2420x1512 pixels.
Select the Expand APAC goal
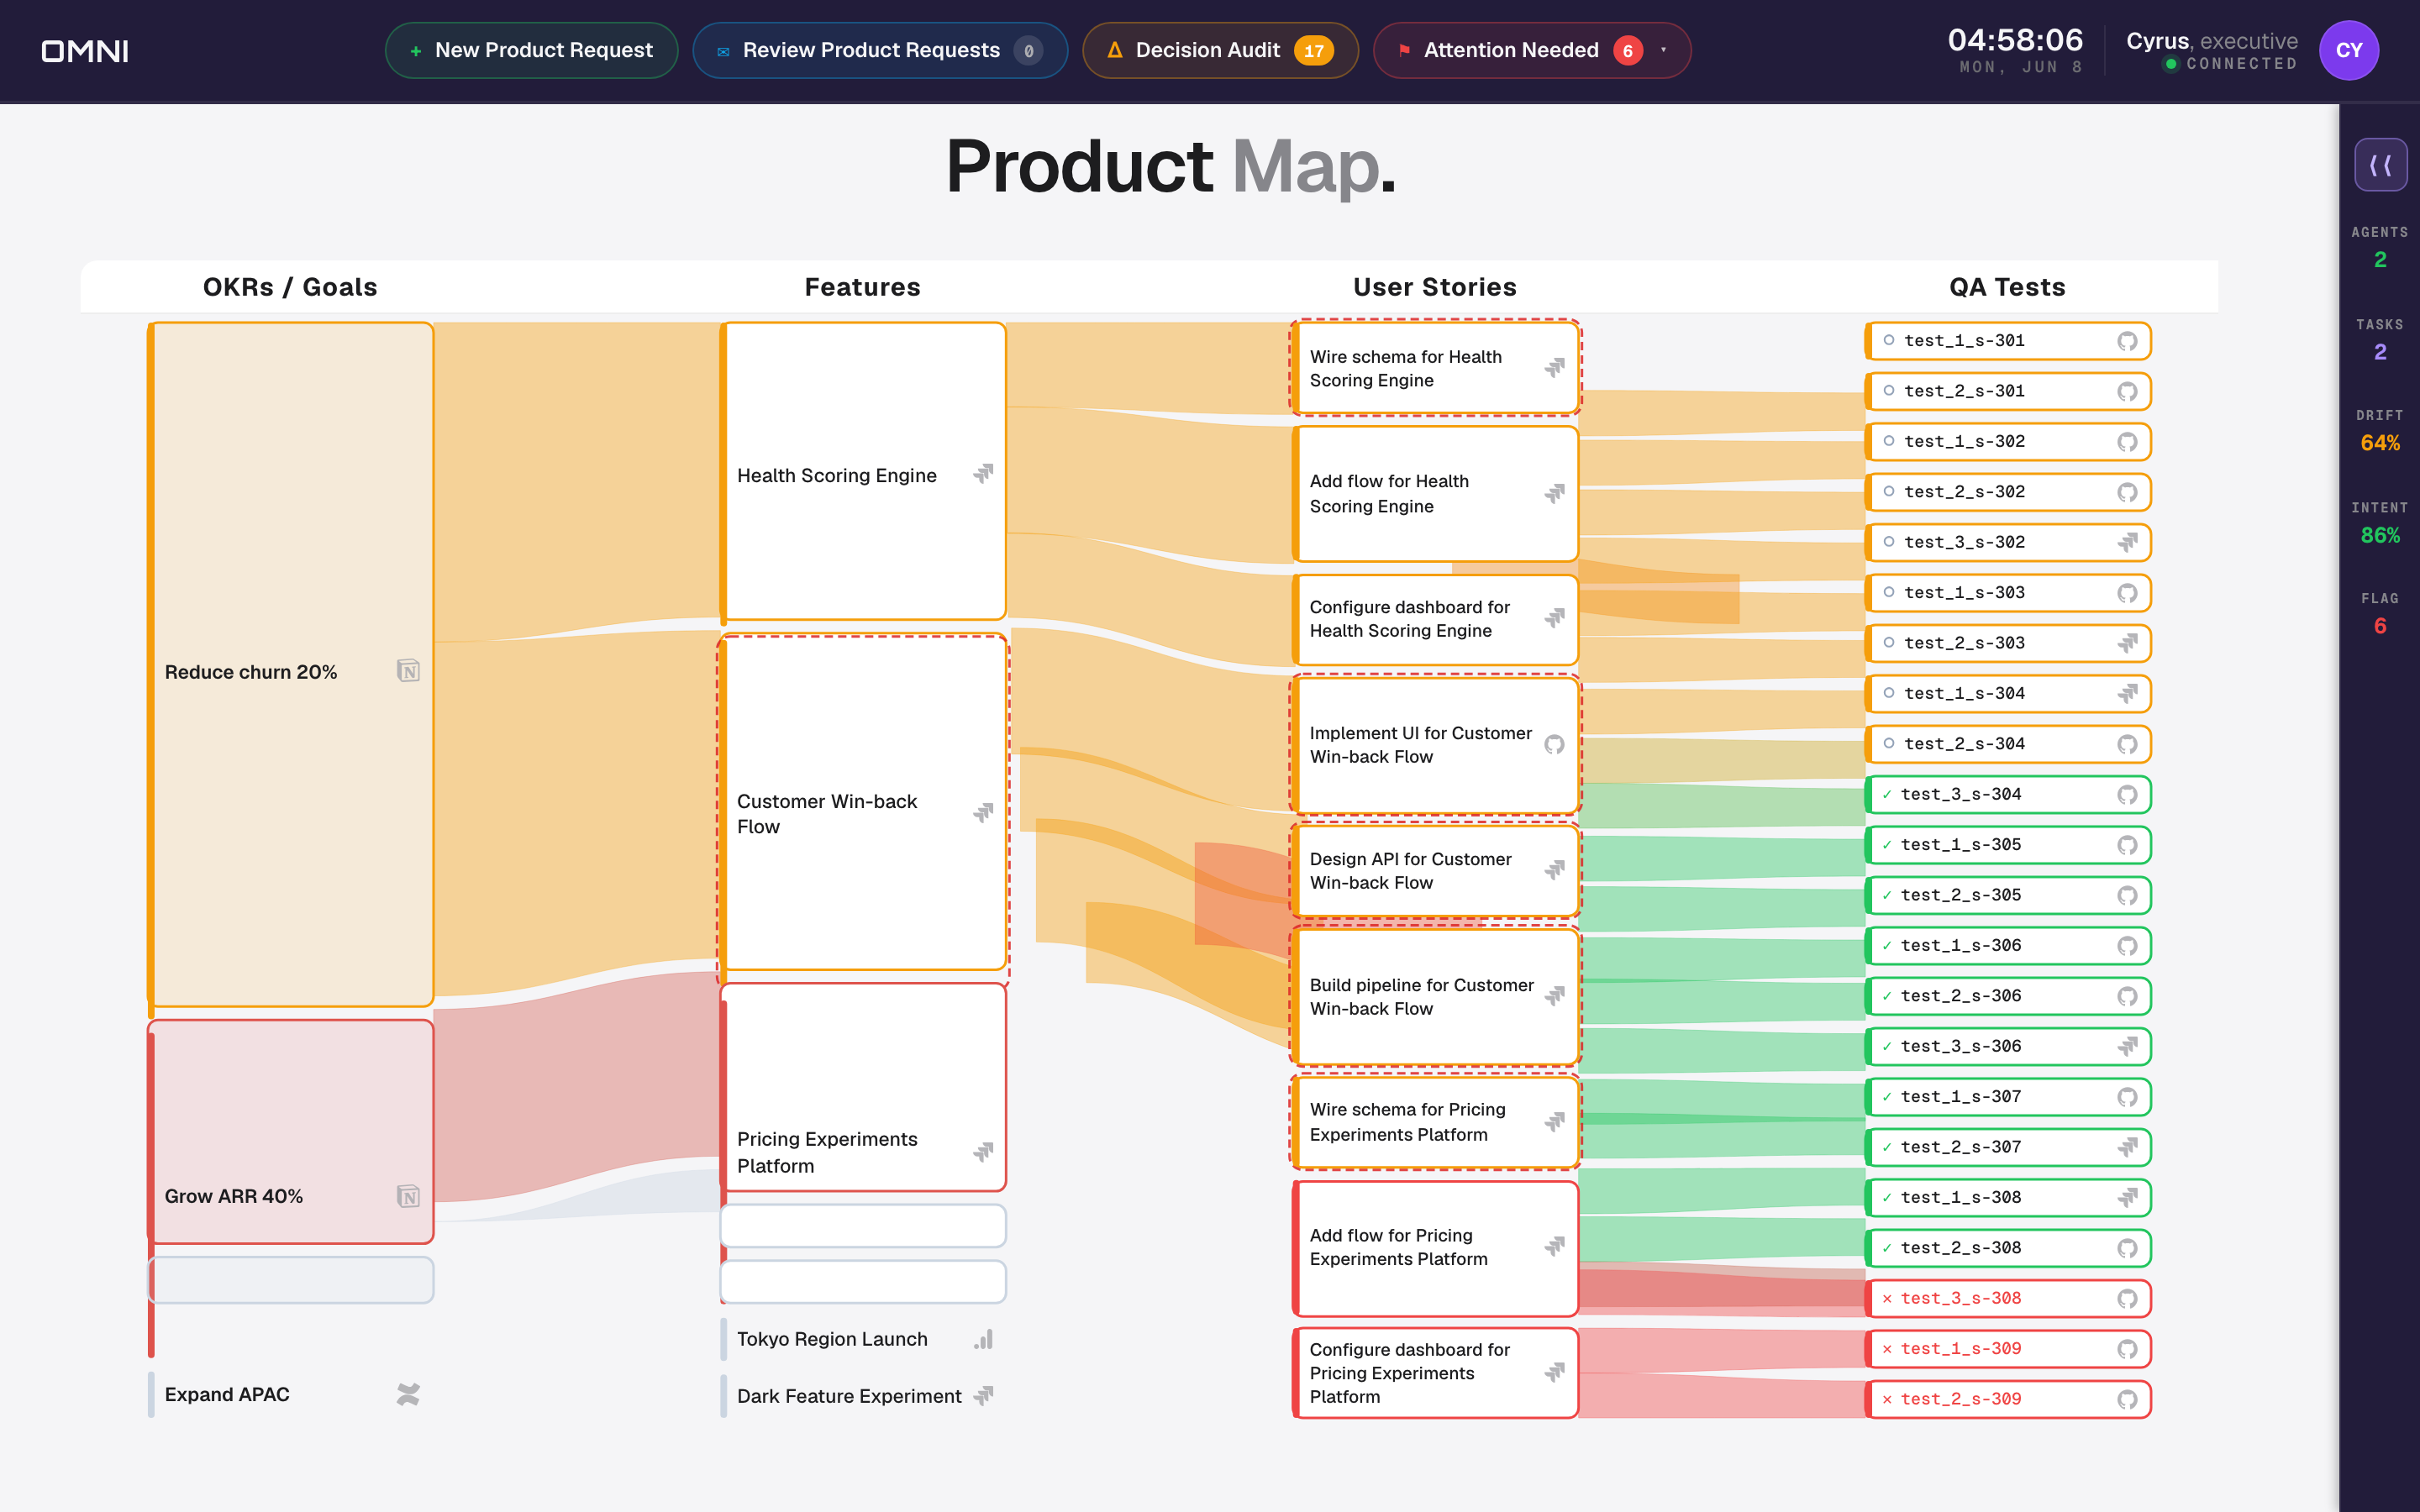pyautogui.click(x=291, y=1394)
